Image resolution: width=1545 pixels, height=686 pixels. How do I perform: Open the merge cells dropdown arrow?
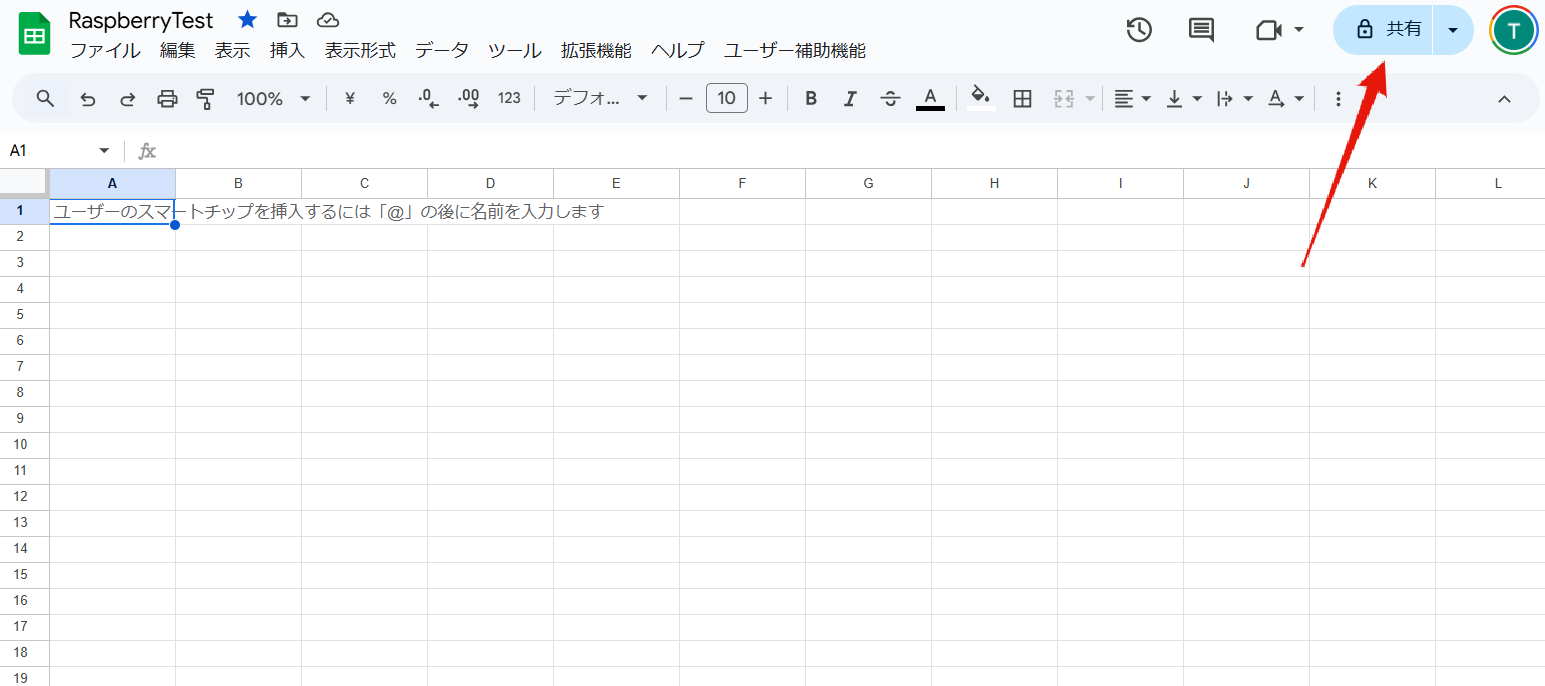point(1089,99)
